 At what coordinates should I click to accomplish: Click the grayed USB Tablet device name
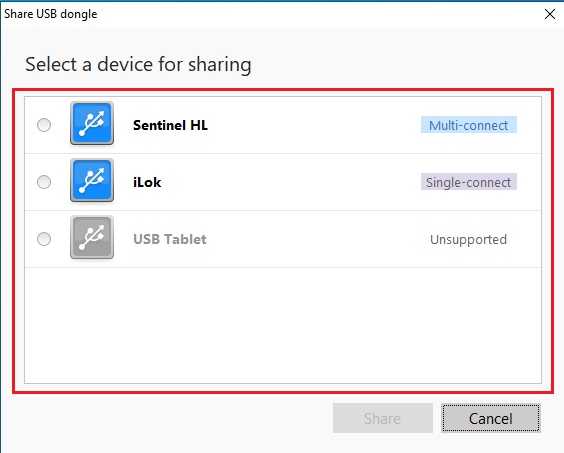click(x=170, y=239)
